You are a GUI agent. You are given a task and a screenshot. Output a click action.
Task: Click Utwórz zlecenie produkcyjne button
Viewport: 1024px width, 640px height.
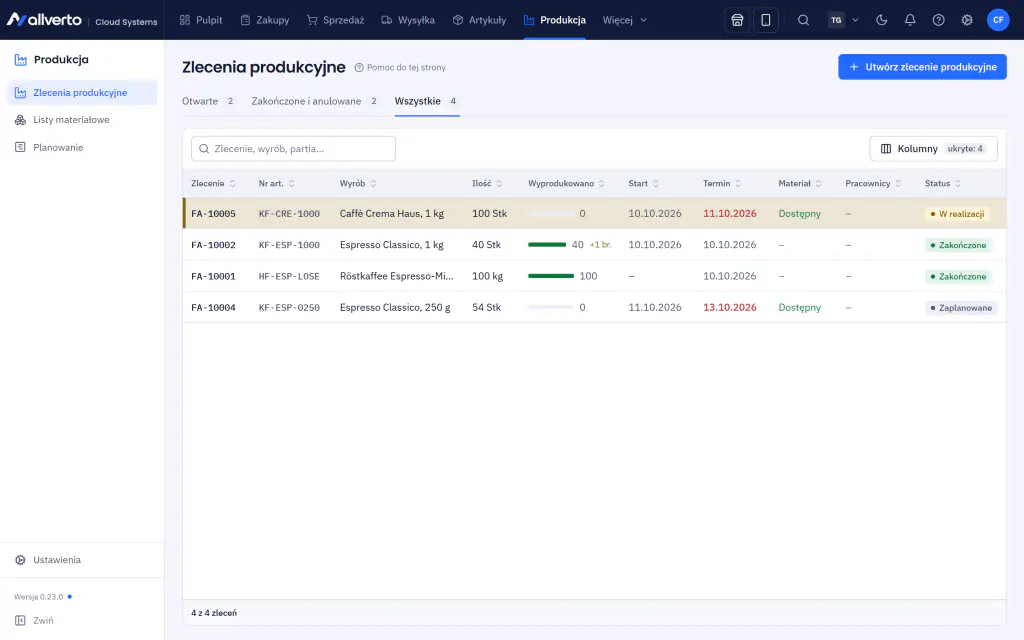[922, 67]
